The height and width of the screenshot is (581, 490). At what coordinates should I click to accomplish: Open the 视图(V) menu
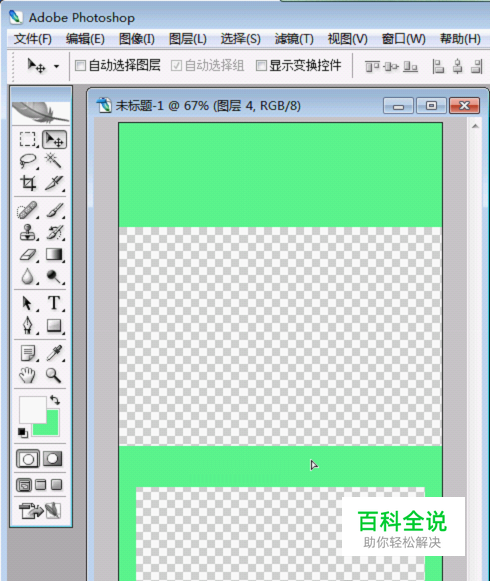point(348,39)
